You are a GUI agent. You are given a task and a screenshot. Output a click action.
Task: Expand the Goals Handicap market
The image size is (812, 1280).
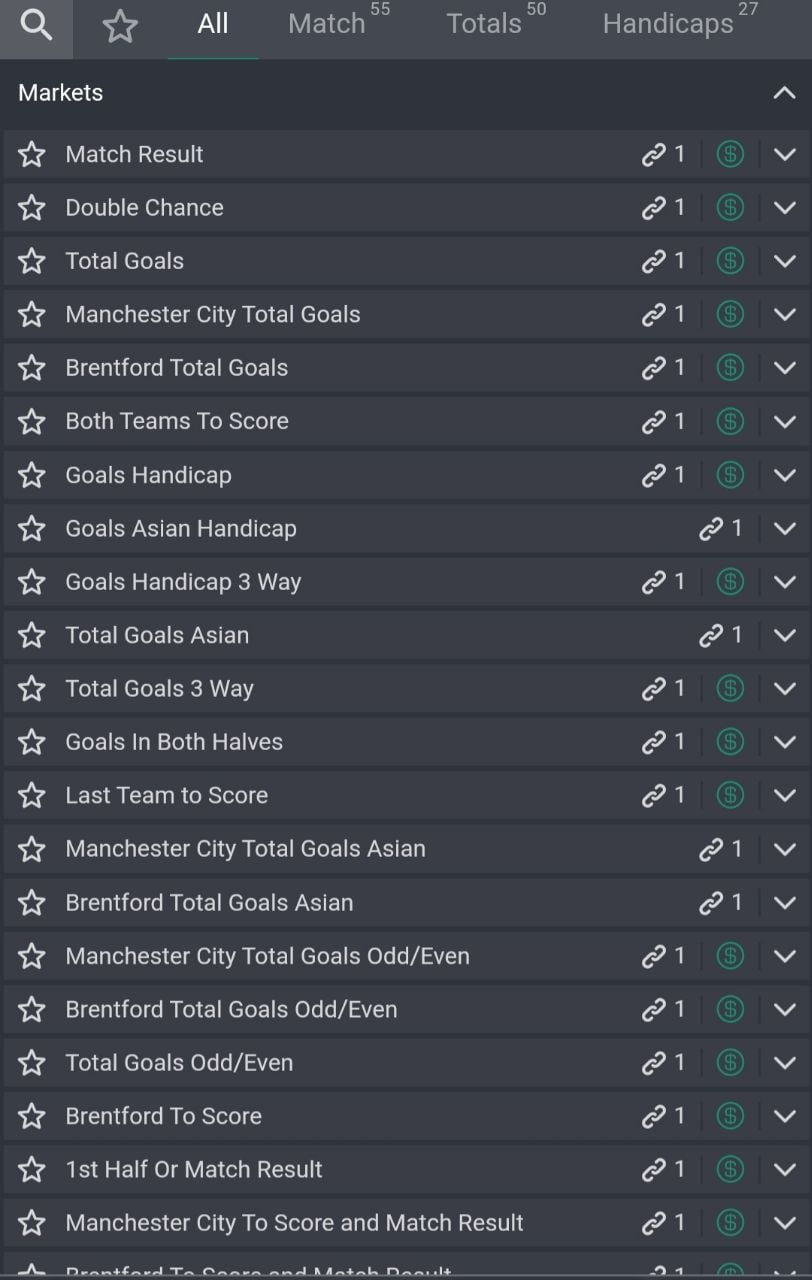(784, 475)
